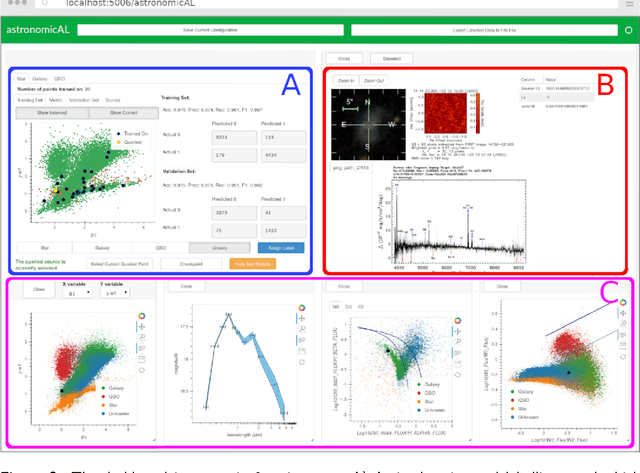The image size is (640, 473).
Task: Click Reset icon on g-i scatter plot toolbar
Action: (x=142, y=370)
